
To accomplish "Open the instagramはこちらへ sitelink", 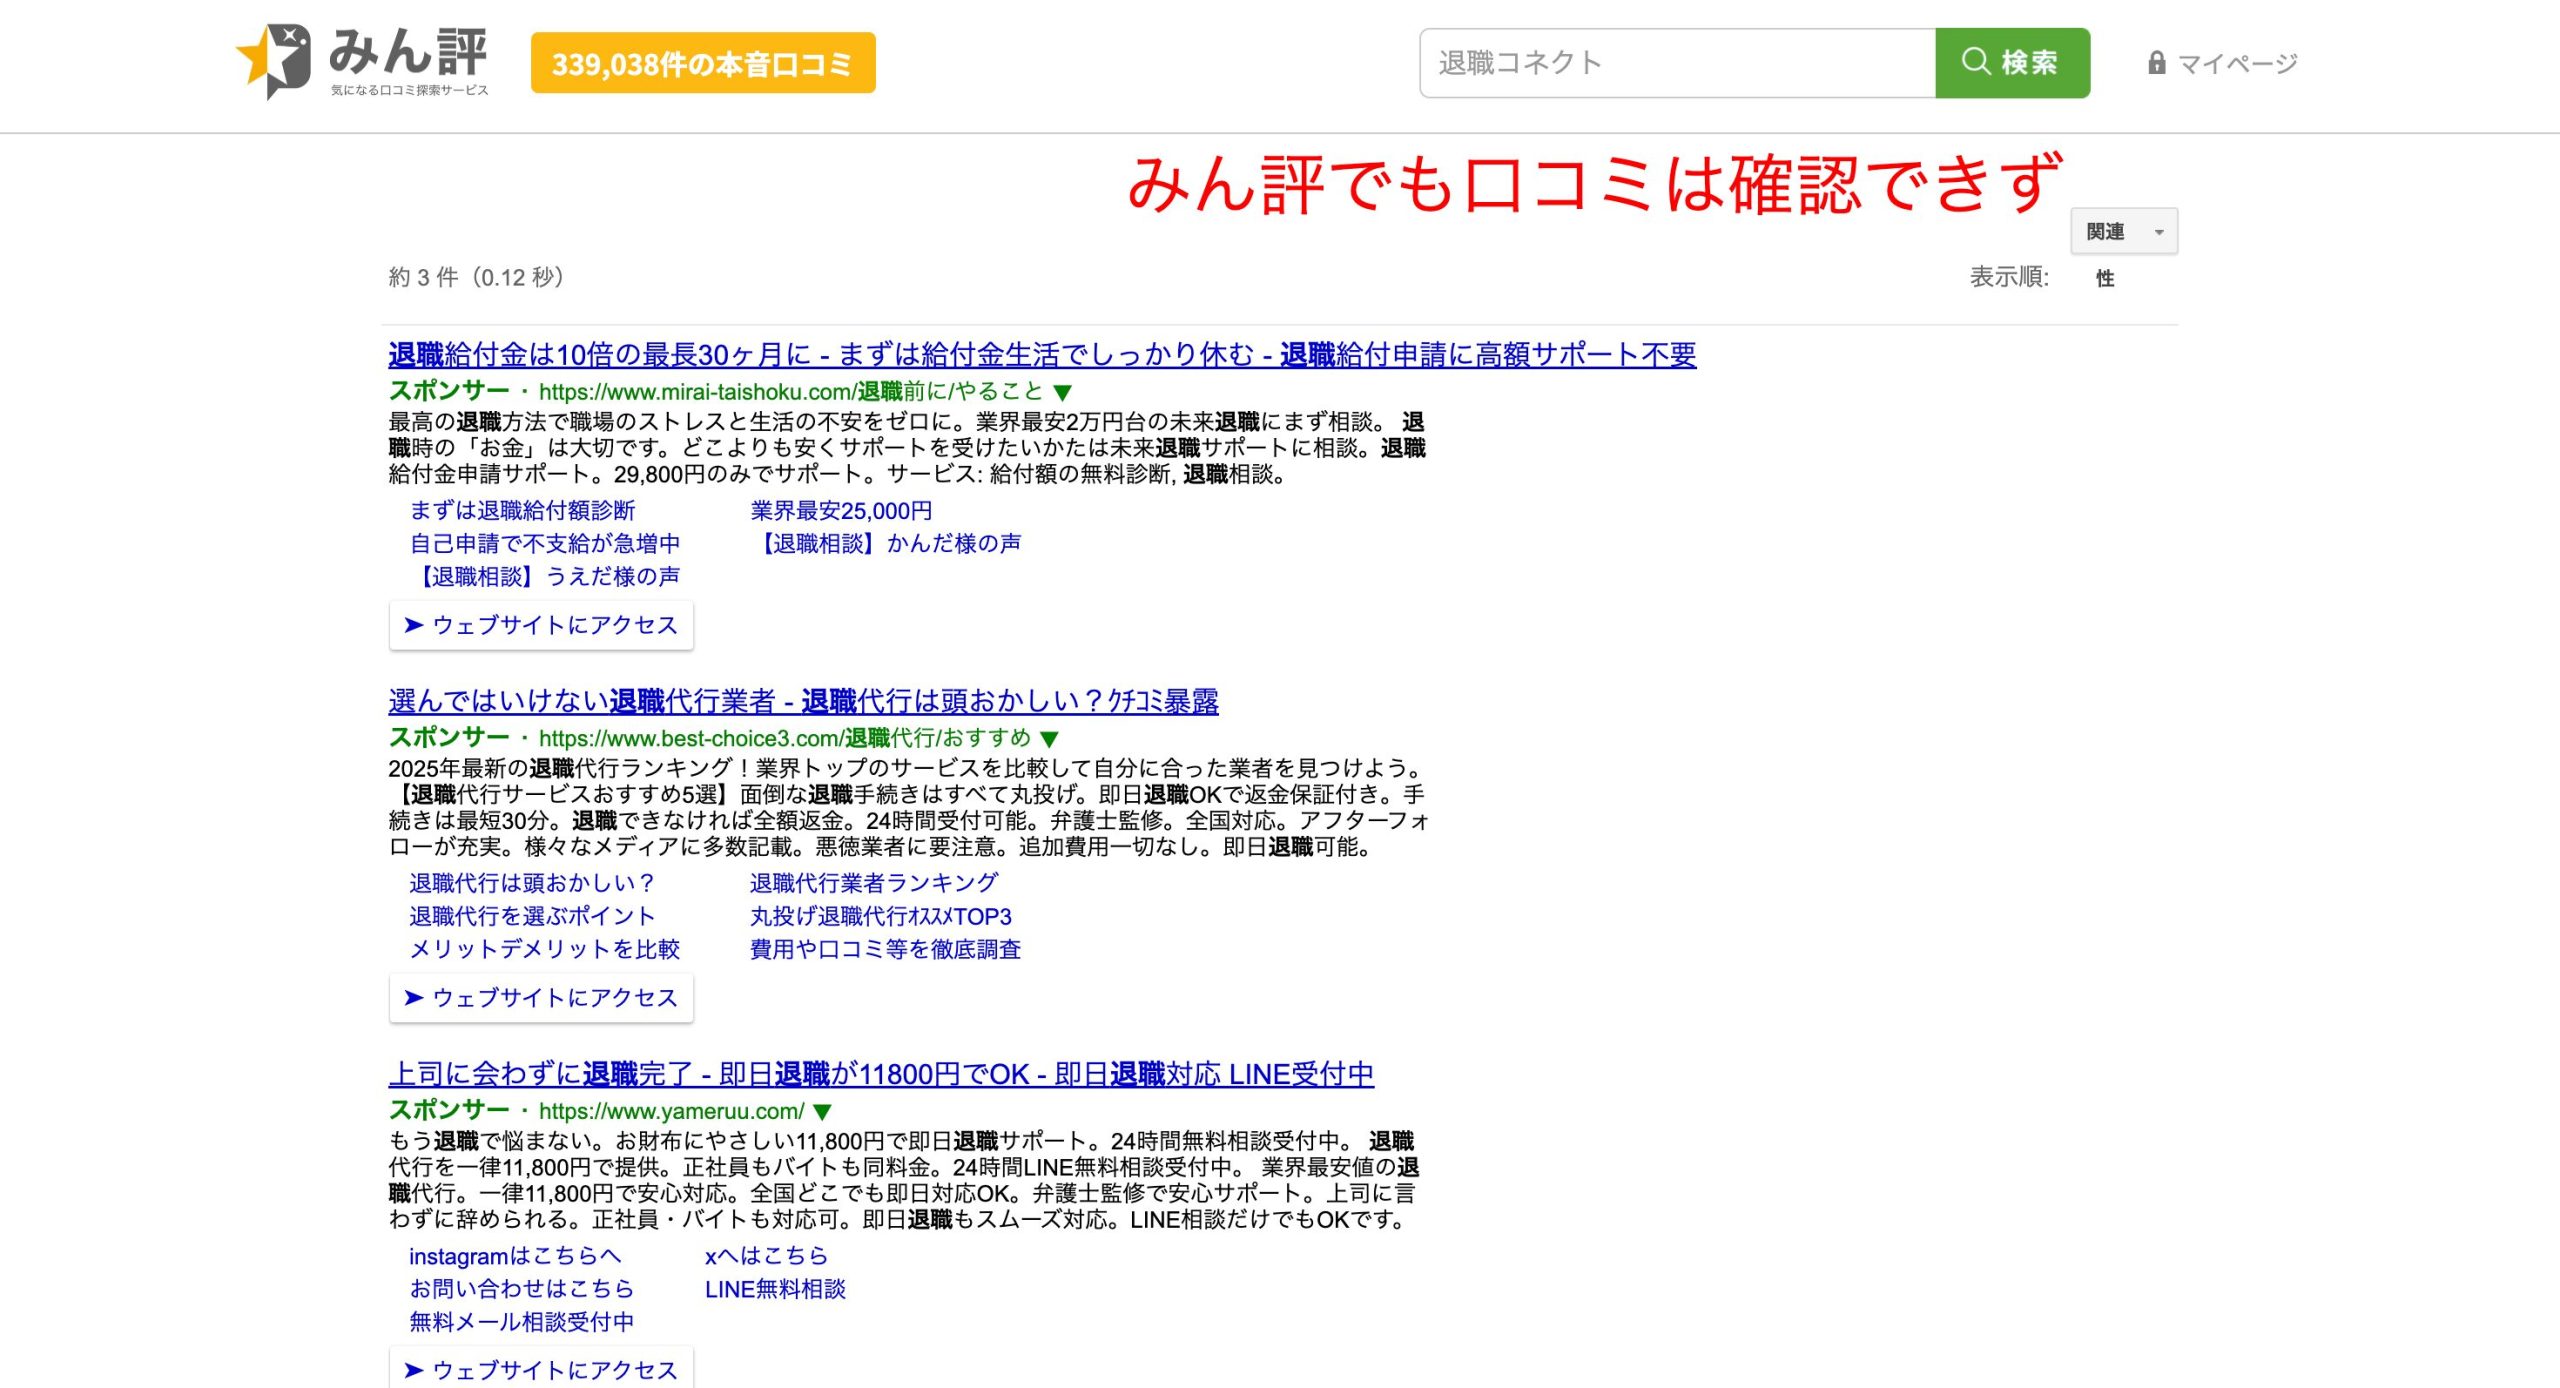I will (515, 1256).
